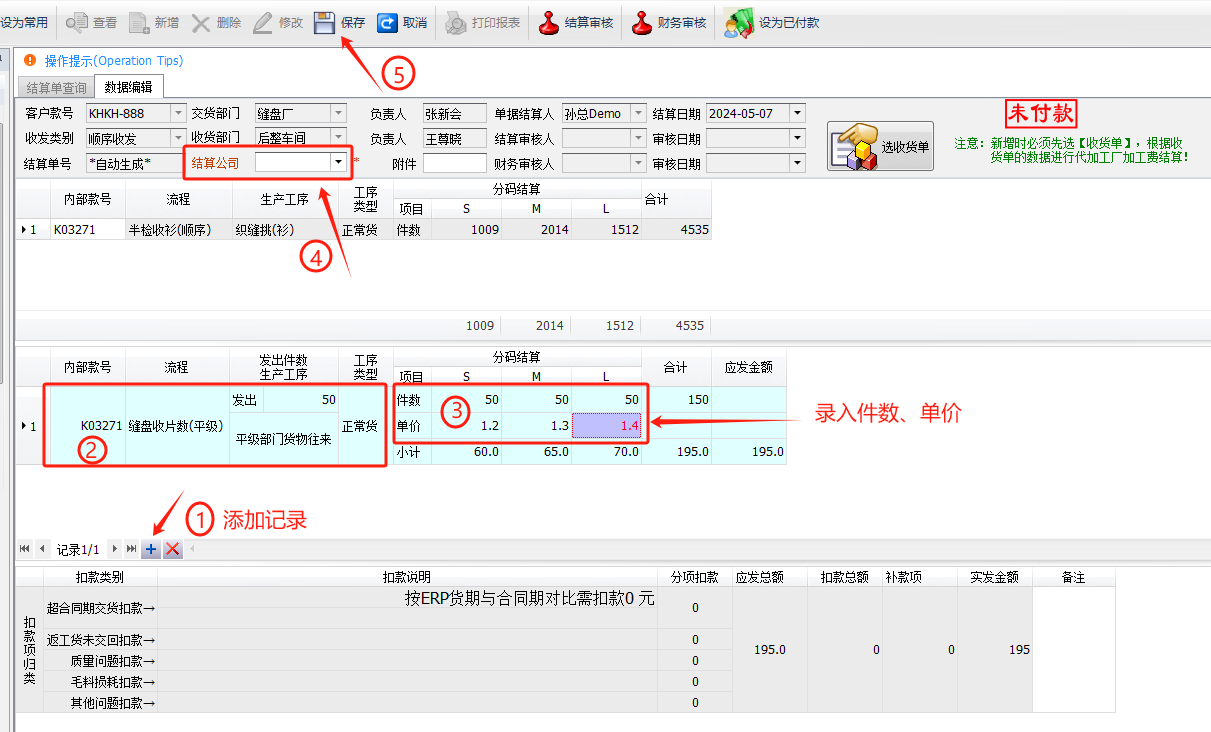Click upper table L quantity 1512

(x=607, y=230)
